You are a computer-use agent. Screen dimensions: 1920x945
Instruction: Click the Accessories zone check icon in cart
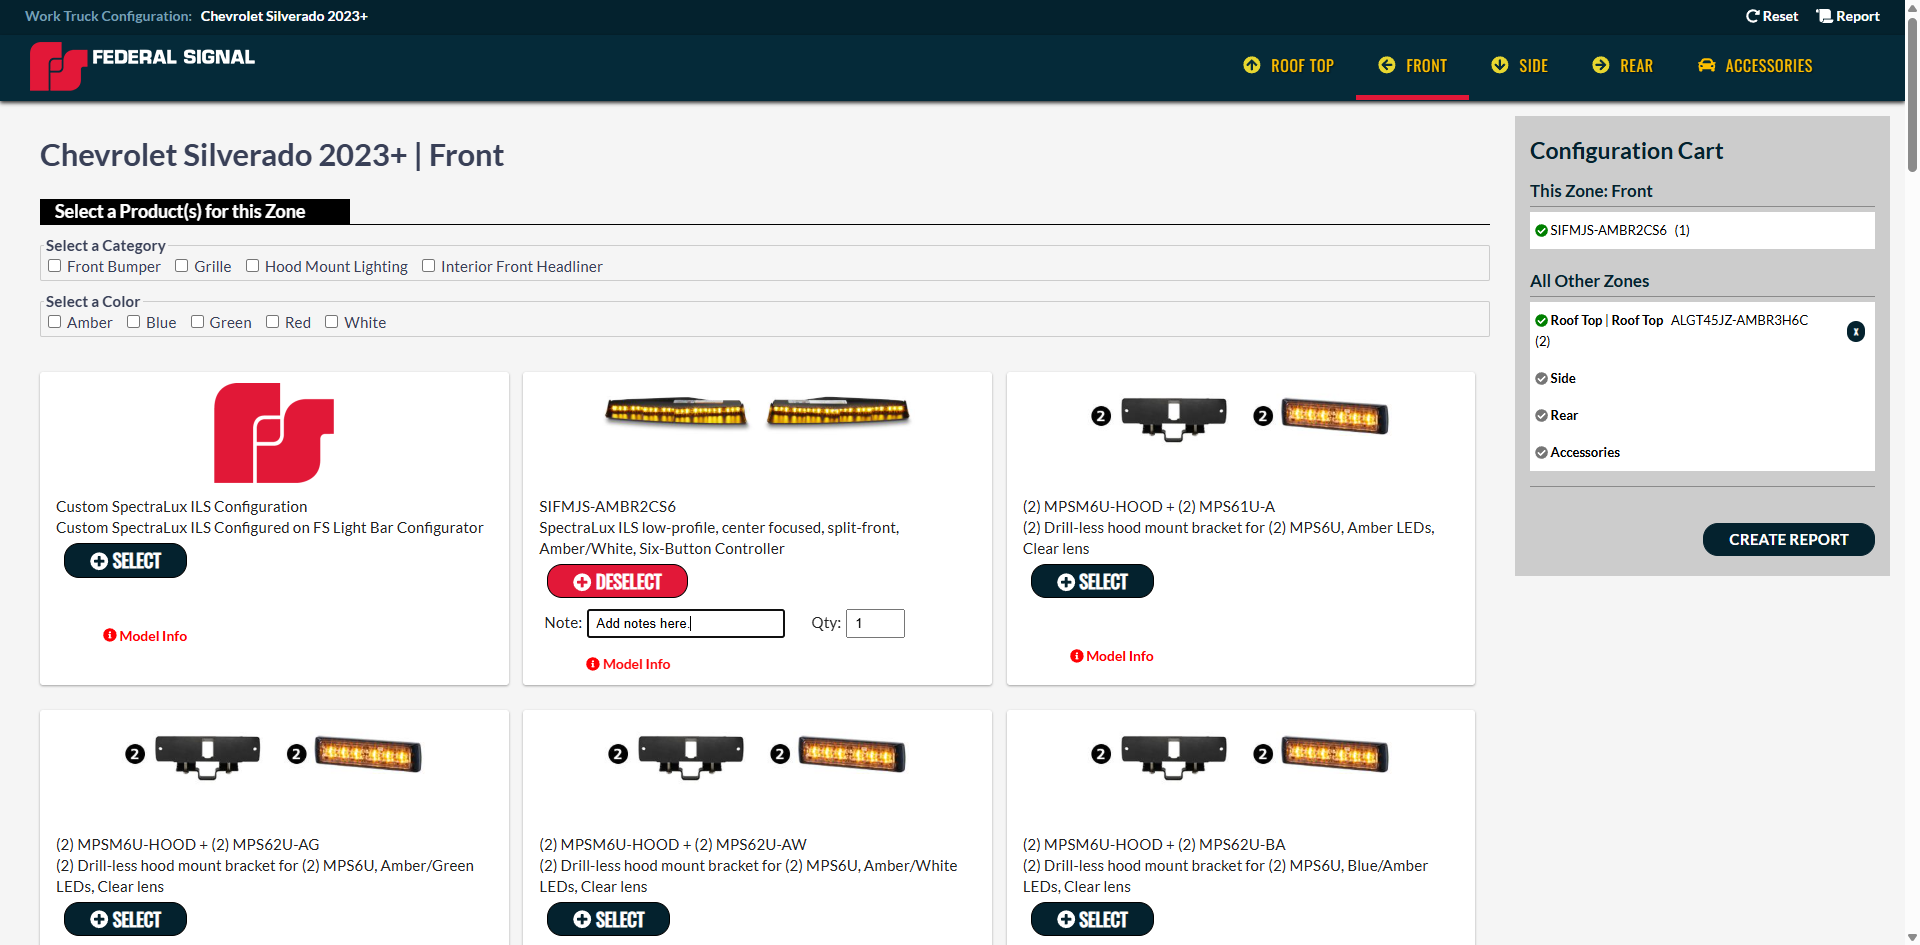coord(1541,452)
